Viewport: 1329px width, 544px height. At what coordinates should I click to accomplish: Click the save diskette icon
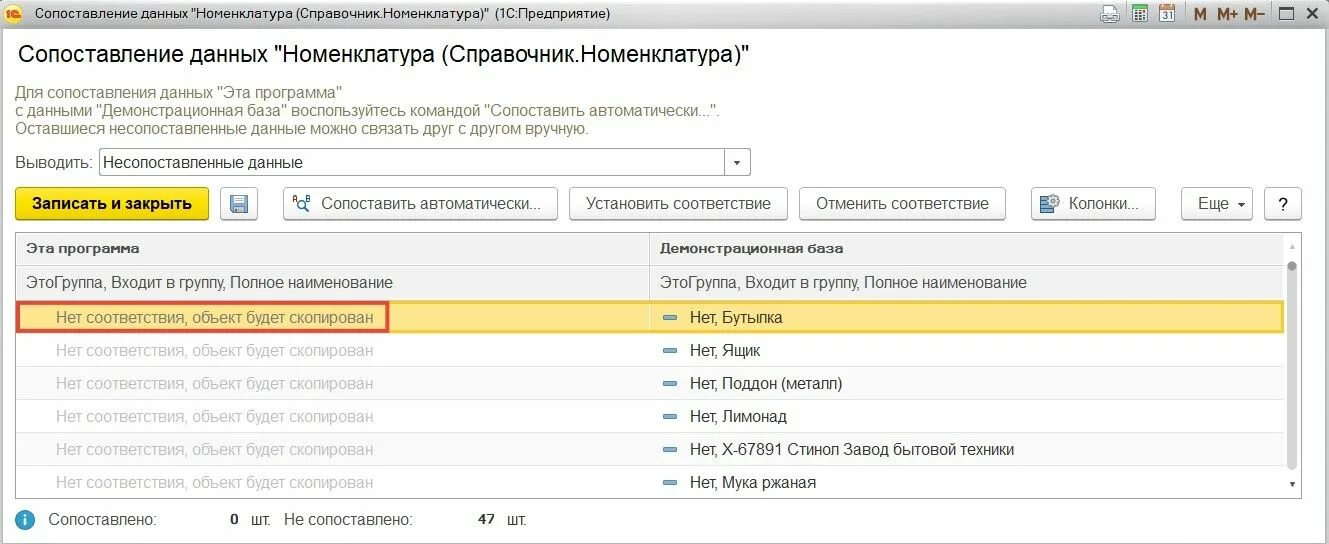click(x=239, y=204)
